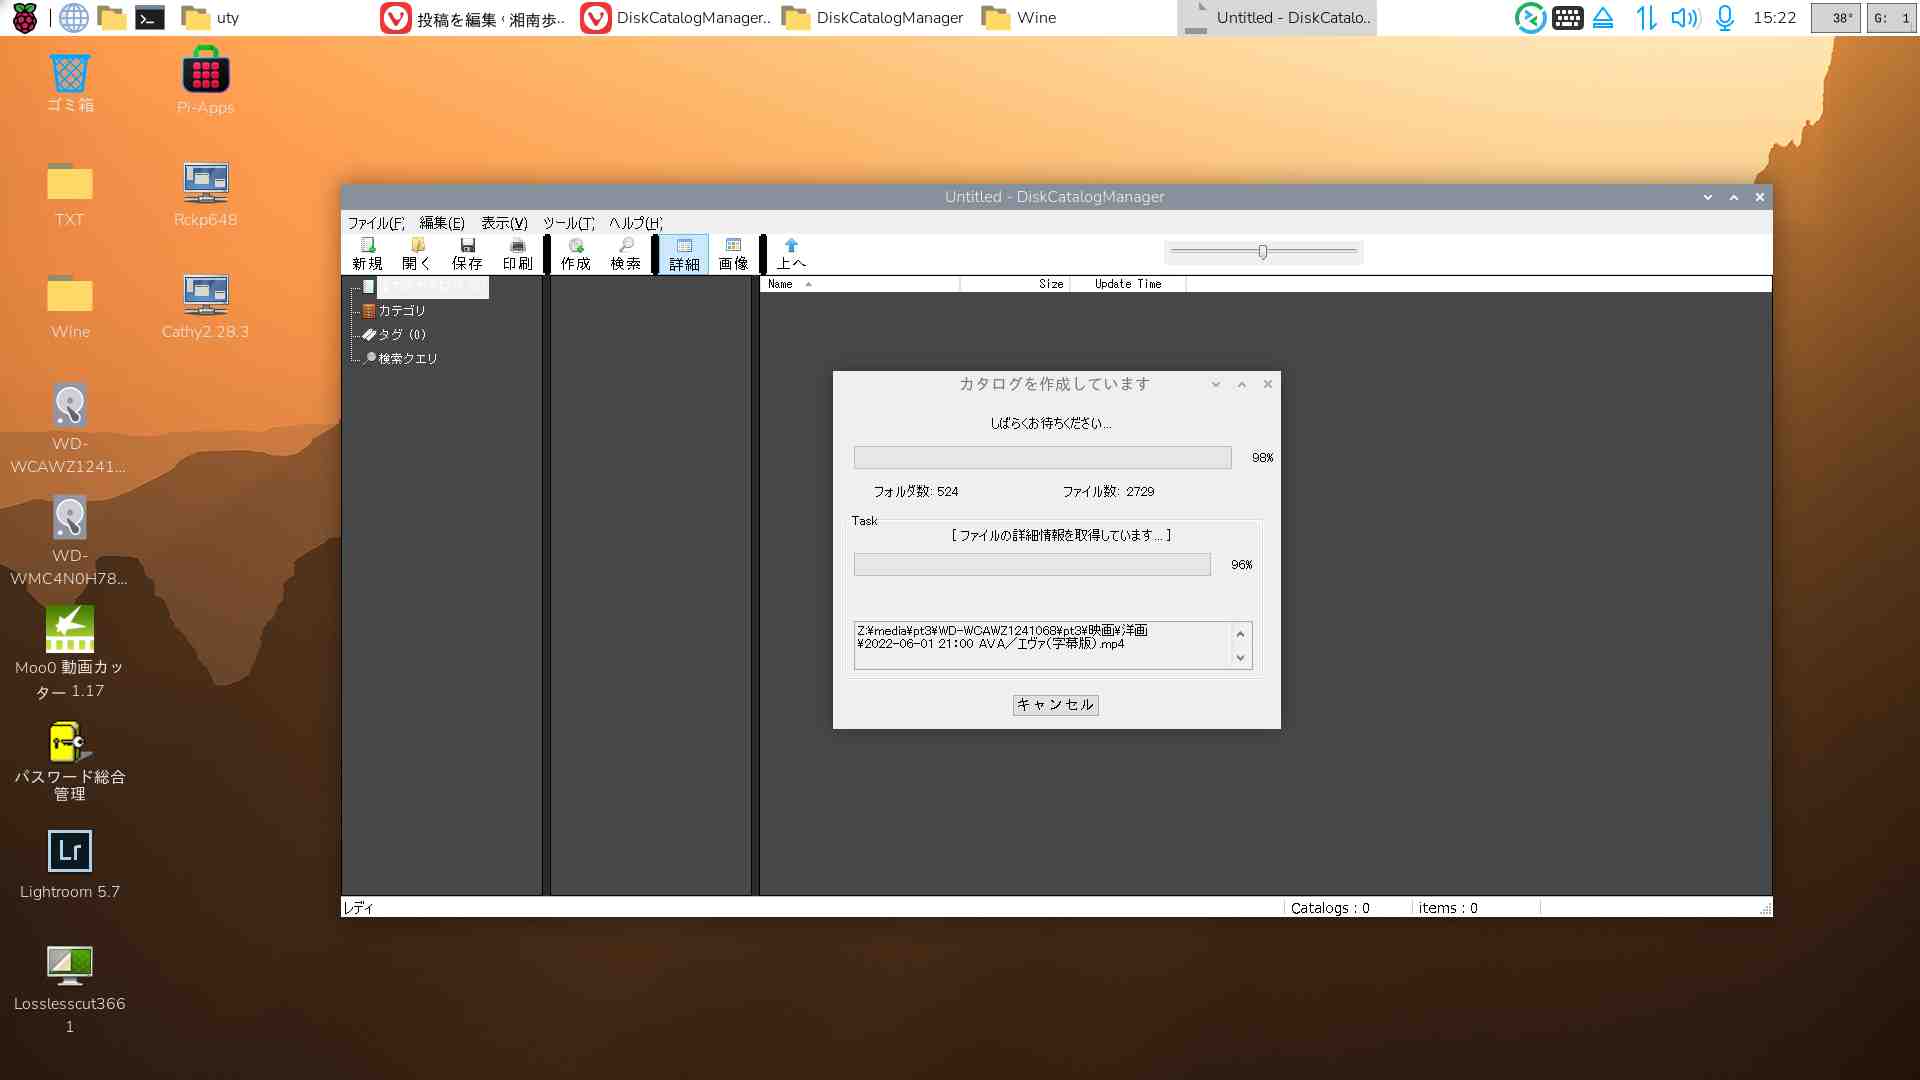Open the ファイル(F) menu
Screen dimensions: 1920x1080
tap(375, 223)
